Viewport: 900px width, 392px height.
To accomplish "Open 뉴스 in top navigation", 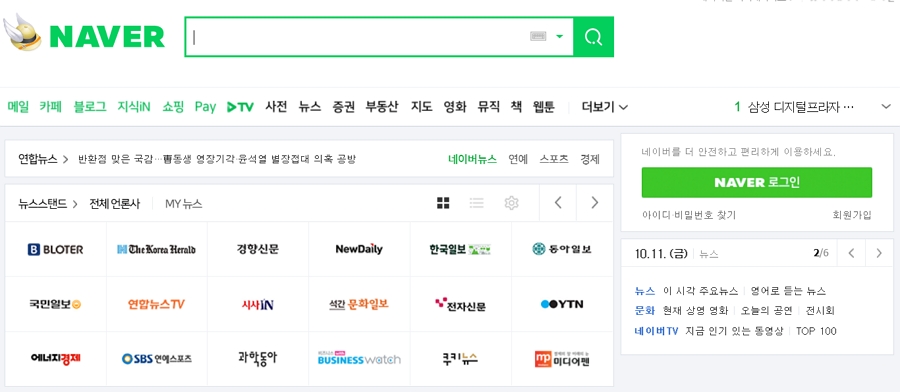I will [x=310, y=107].
